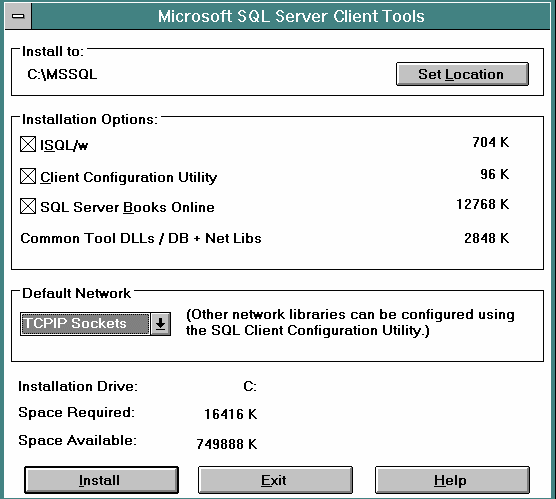Click the C:\MSSQL install path text
556x499 pixels.
tap(62, 74)
